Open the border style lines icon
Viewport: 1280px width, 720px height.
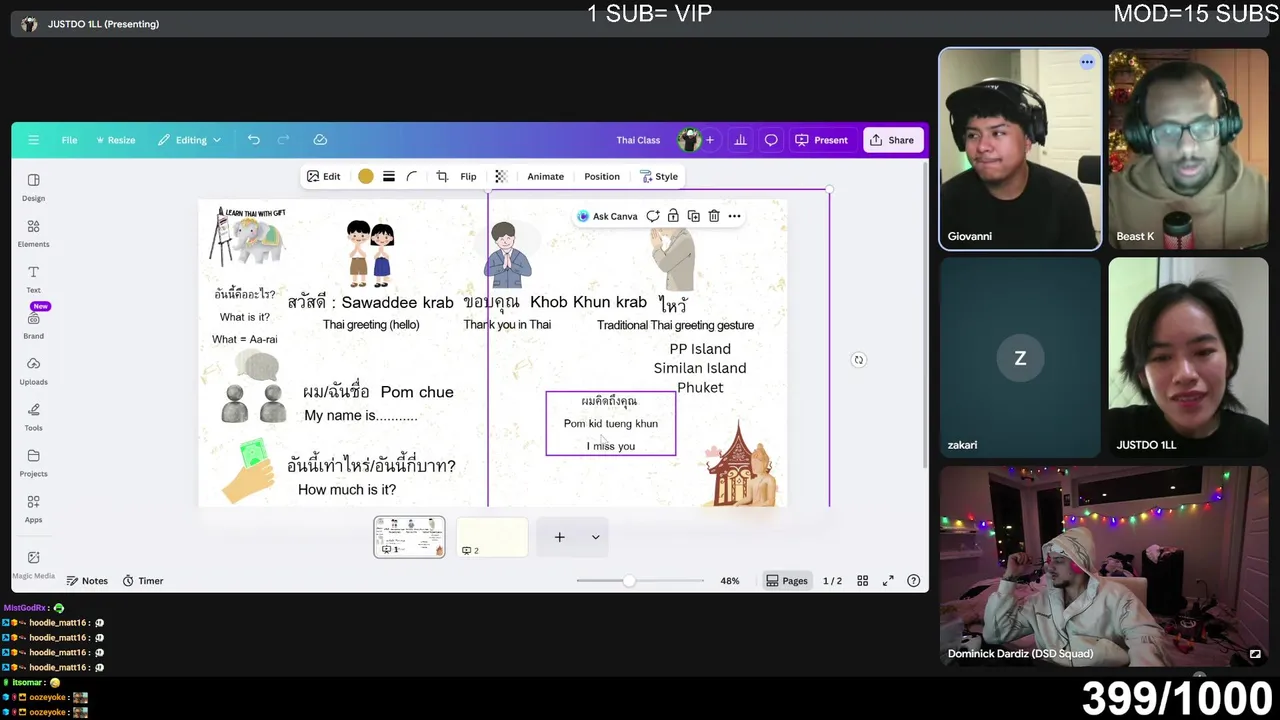(x=389, y=176)
